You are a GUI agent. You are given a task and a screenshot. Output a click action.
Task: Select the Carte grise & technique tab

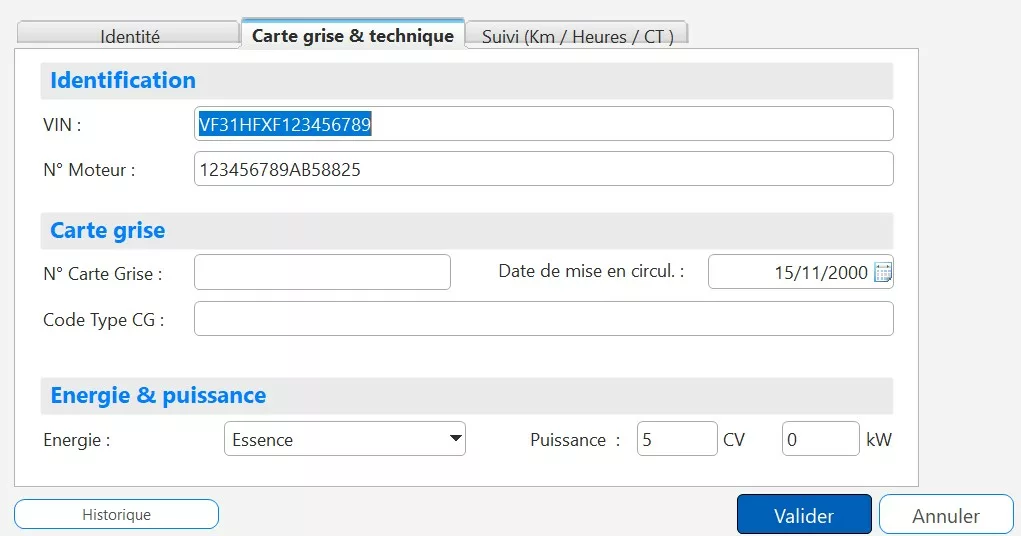pyautogui.click(x=353, y=35)
